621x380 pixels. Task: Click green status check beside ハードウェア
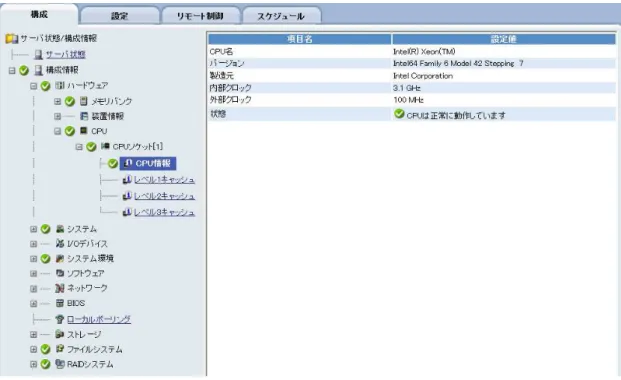point(46,86)
